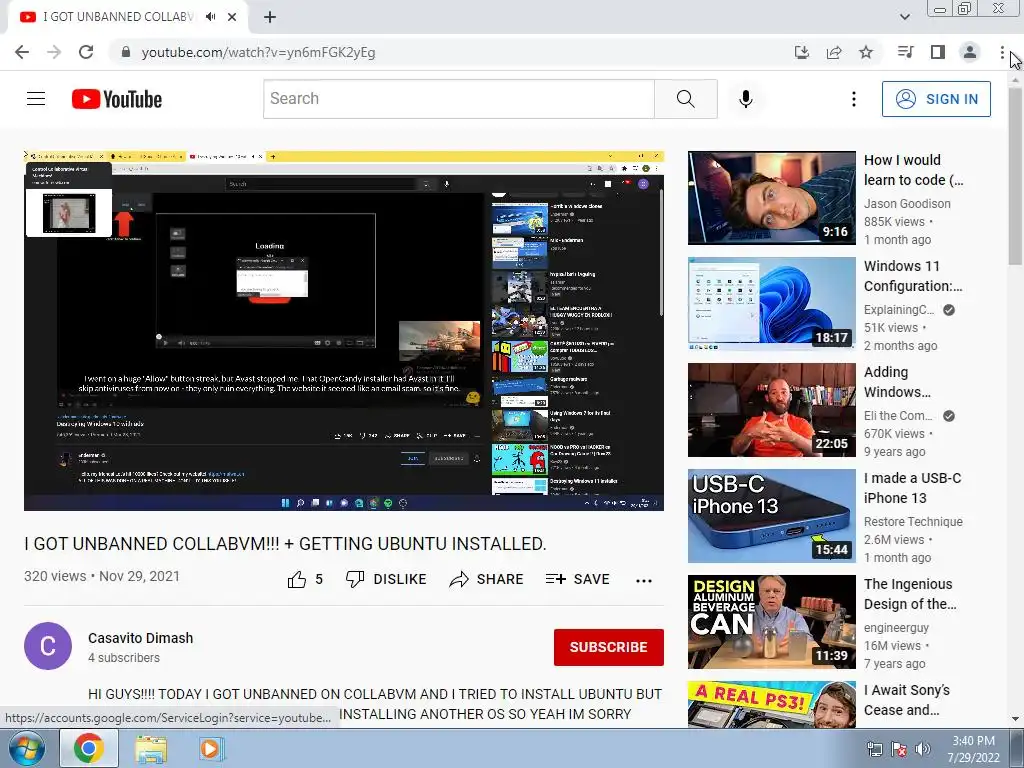The width and height of the screenshot is (1024, 768).
Task: Open Chrome three-dot menu
Action: click(x=1002, y=52)
